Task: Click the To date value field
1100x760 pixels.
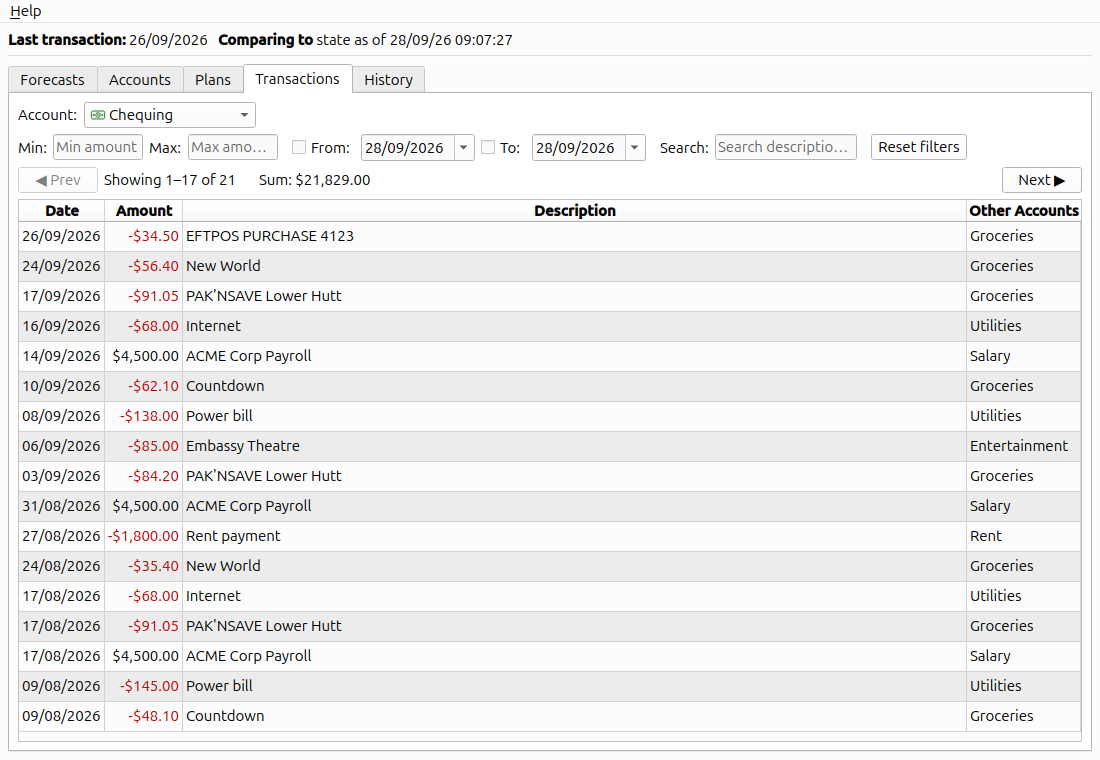Action: point(579,148)
